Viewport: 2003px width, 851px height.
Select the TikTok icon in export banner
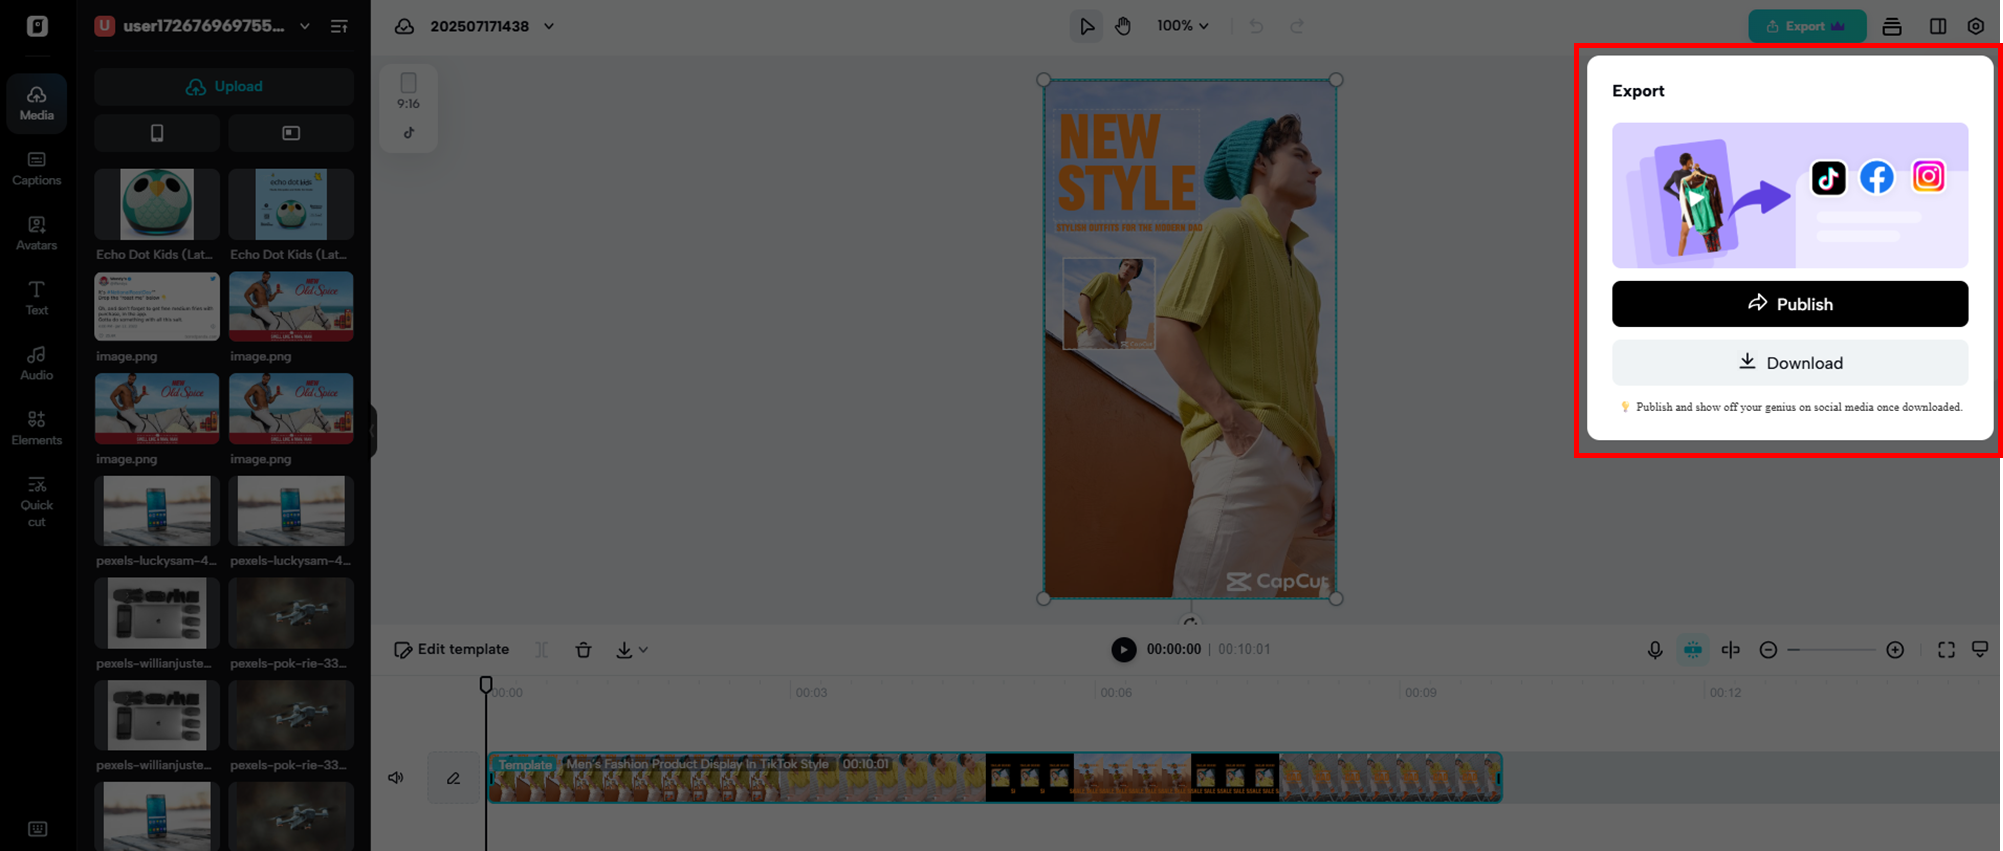[x=1828, y=178]
